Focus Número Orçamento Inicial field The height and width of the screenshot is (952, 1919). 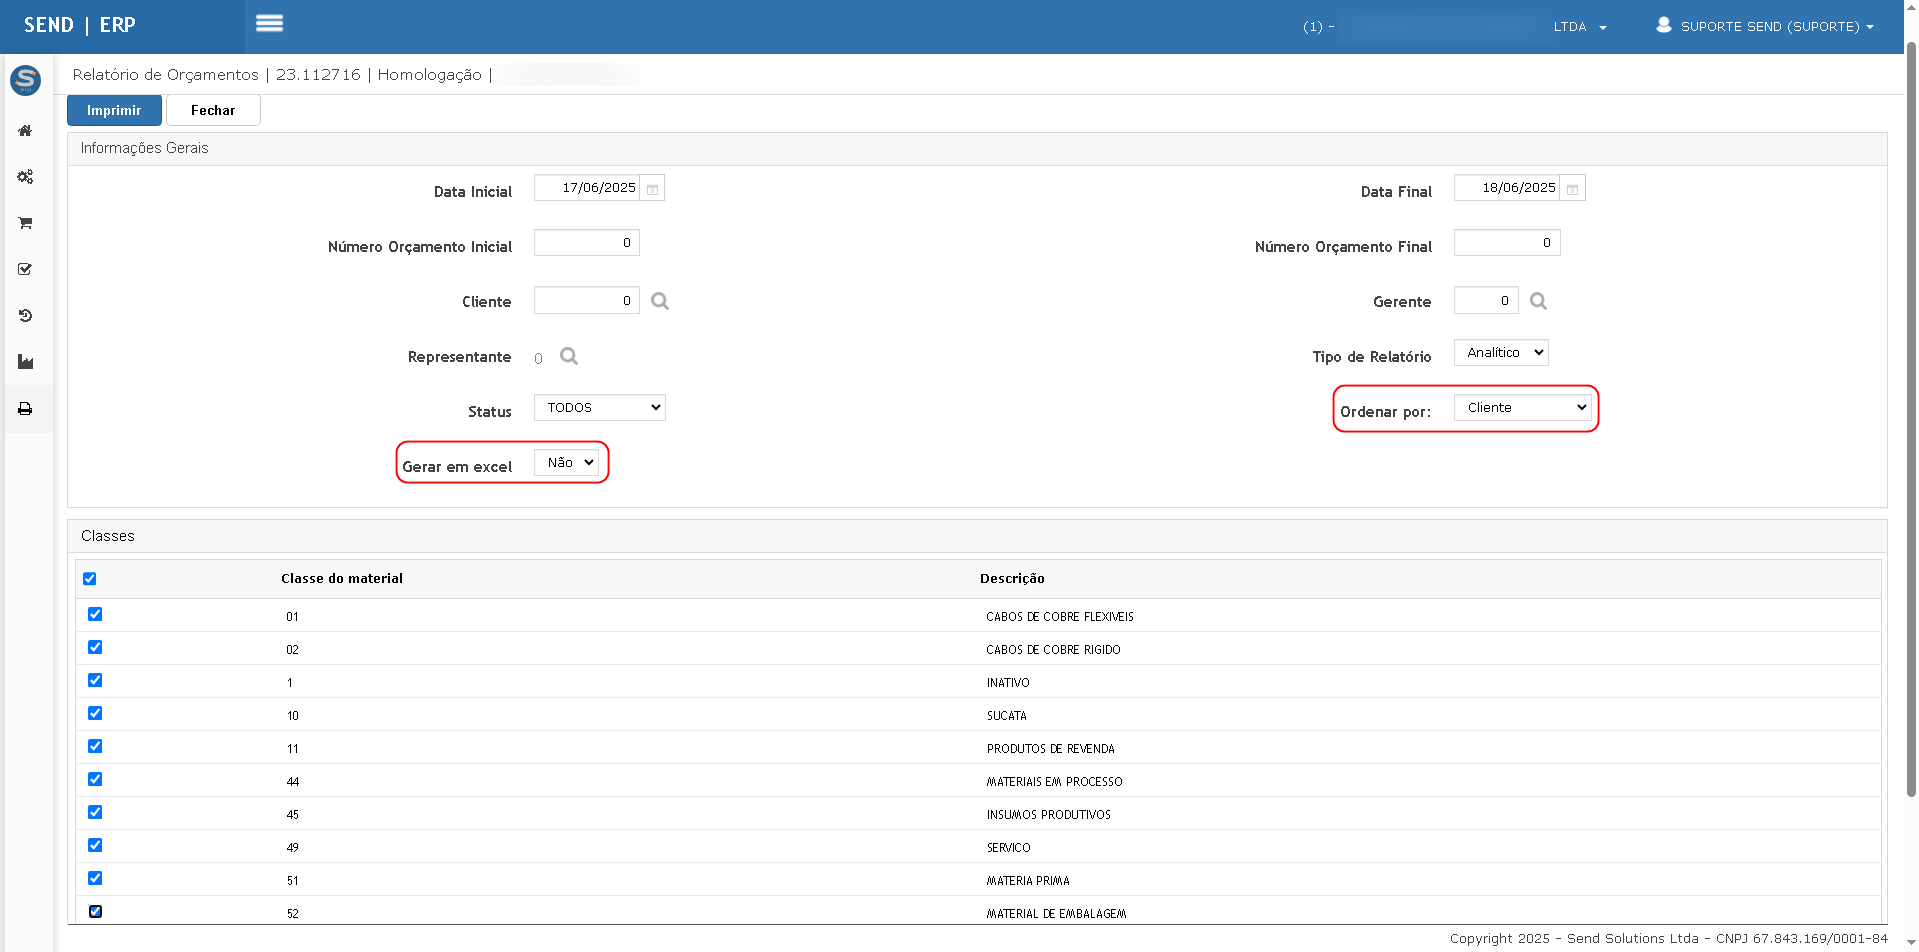tap(587, 243)
